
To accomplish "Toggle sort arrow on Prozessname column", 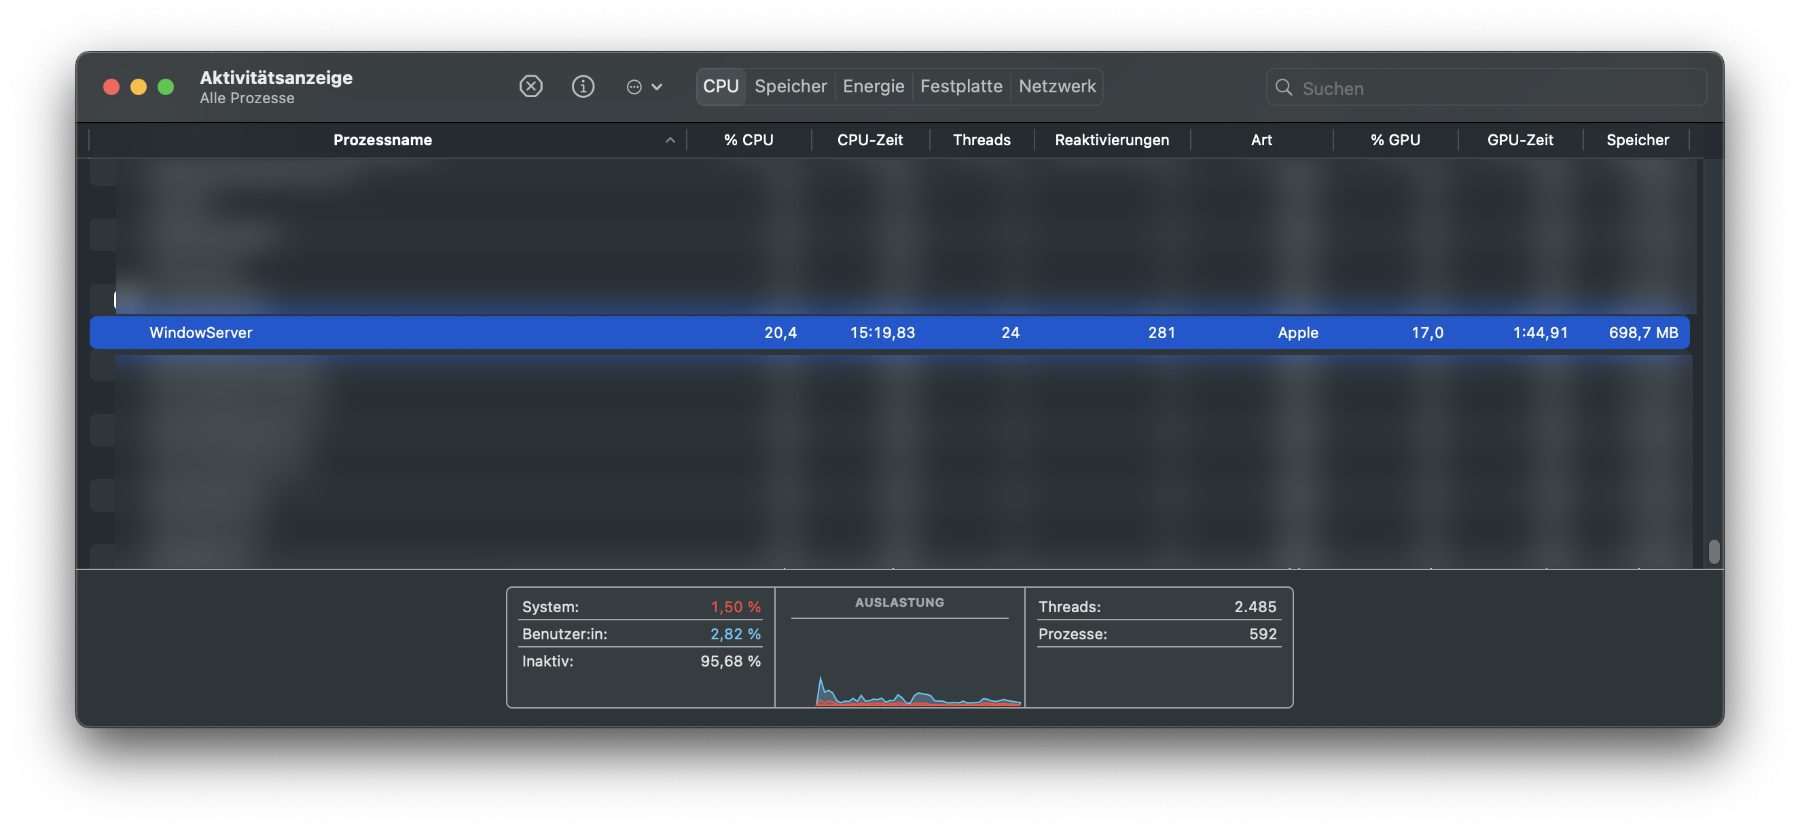I will [x=670, y=141].
